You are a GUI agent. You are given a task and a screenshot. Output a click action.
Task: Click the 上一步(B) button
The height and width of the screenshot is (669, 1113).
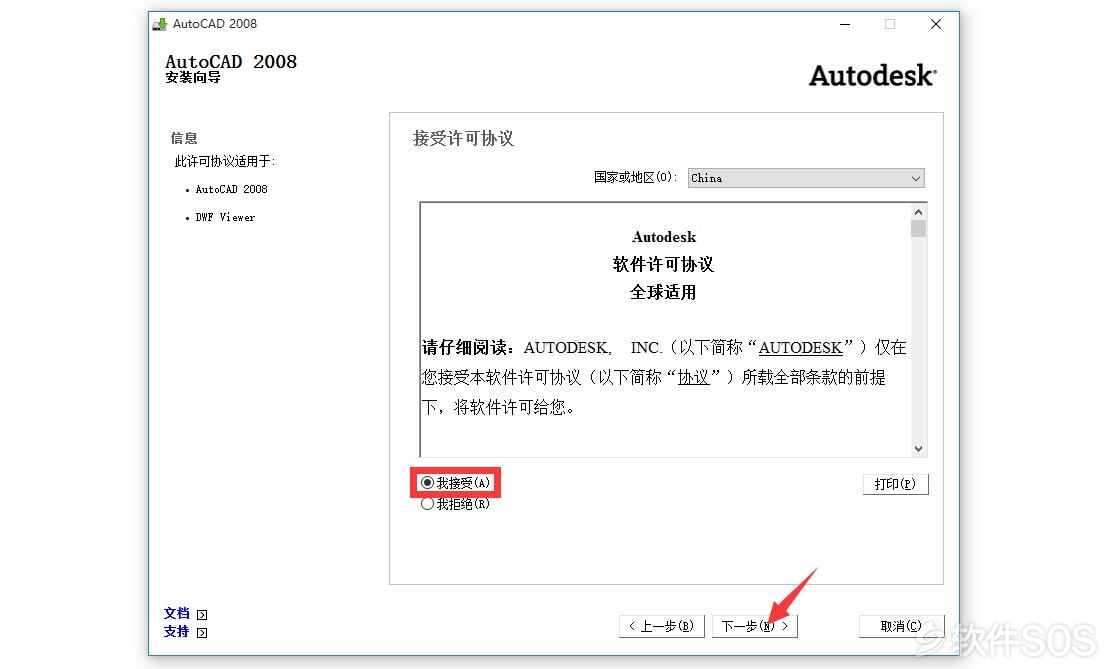click(x=662, y=626)
